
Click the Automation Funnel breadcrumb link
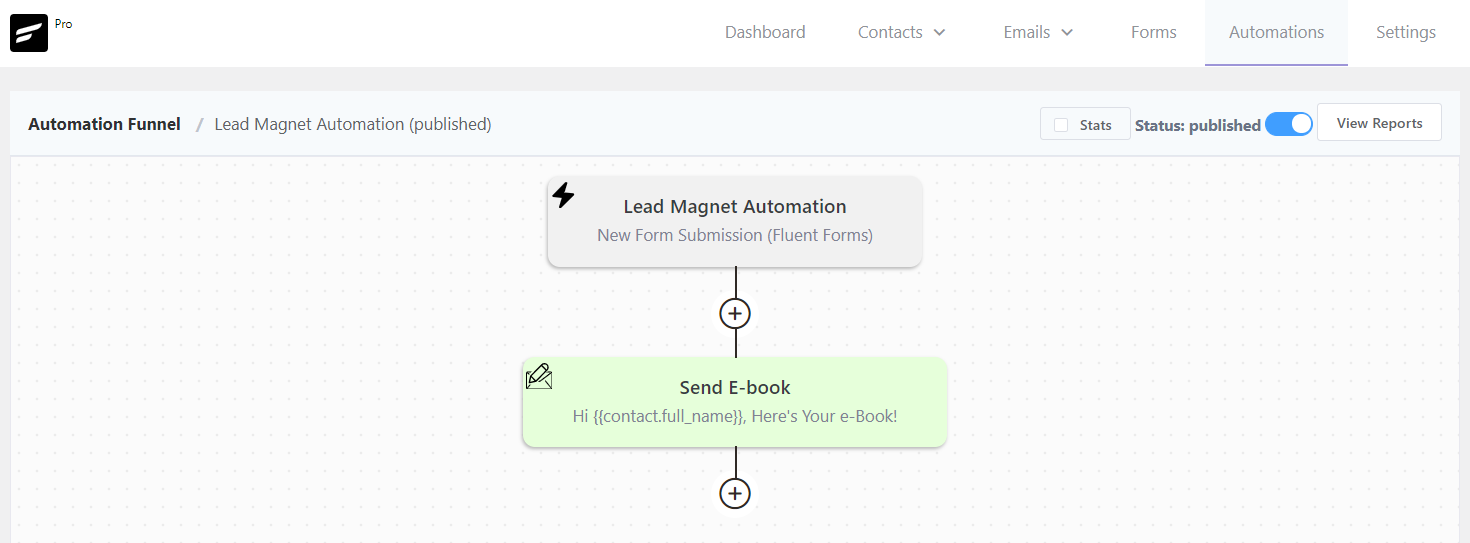[x=104, y=124]
